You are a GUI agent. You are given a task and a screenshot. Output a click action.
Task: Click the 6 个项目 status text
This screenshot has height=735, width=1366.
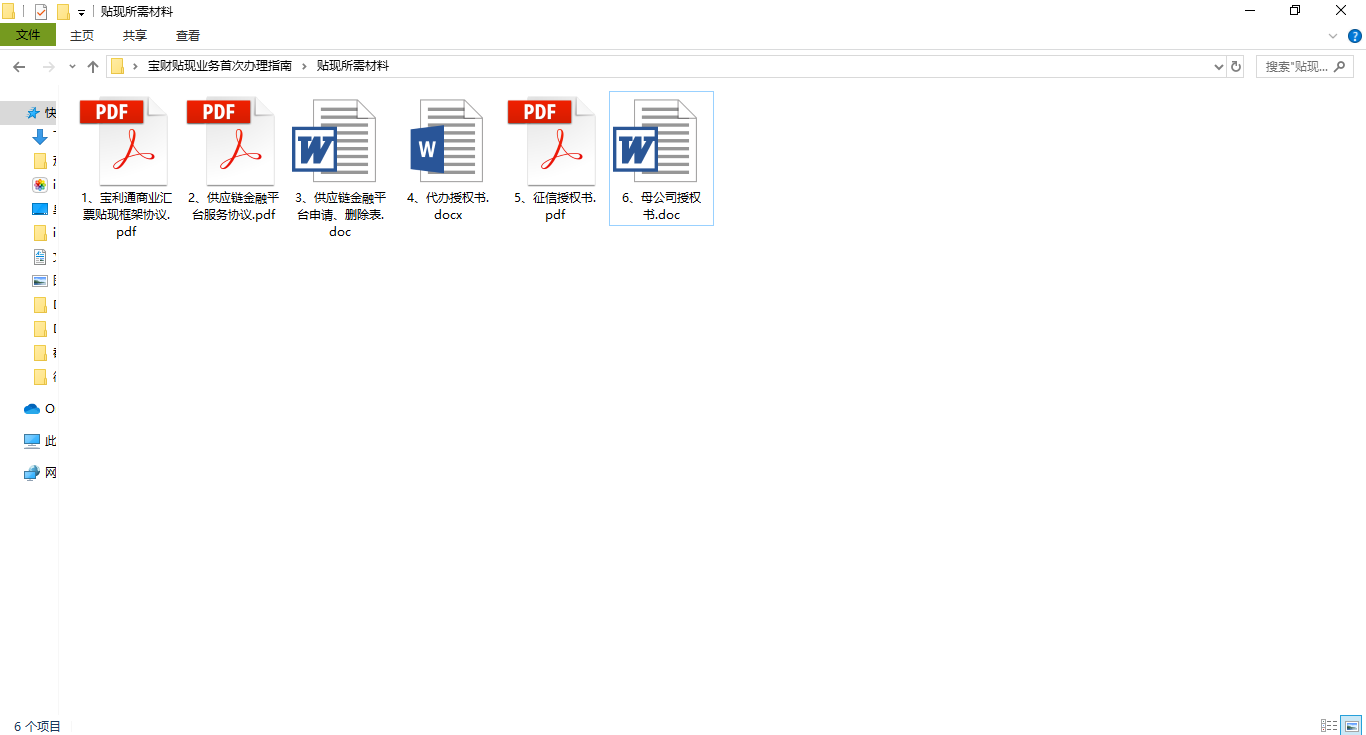point(37,727)
